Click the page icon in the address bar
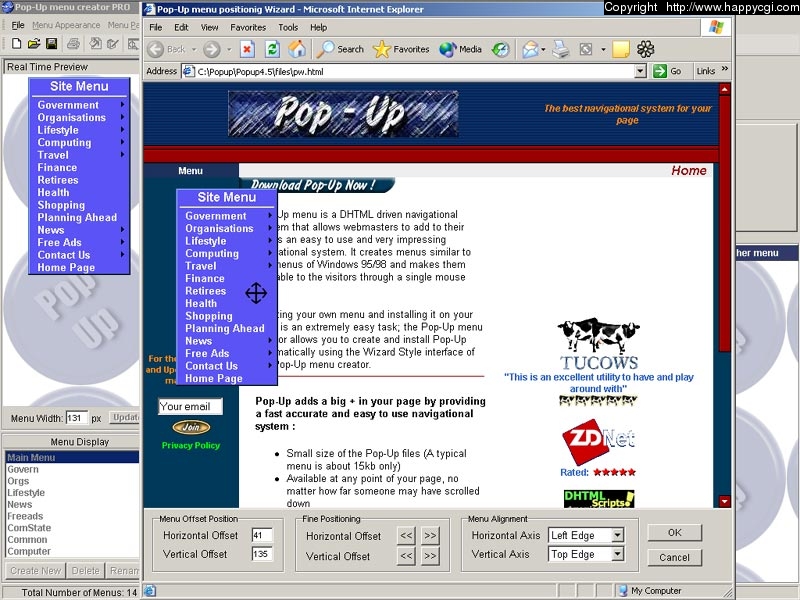Screen dimensions: 800x600 (x=188, y=71)
